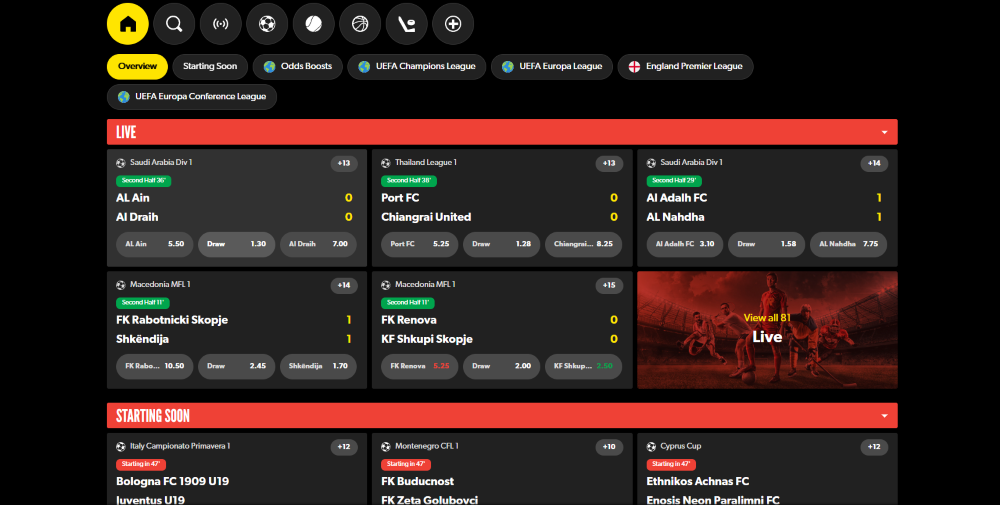Select the ice hockey sport icon

407,24
